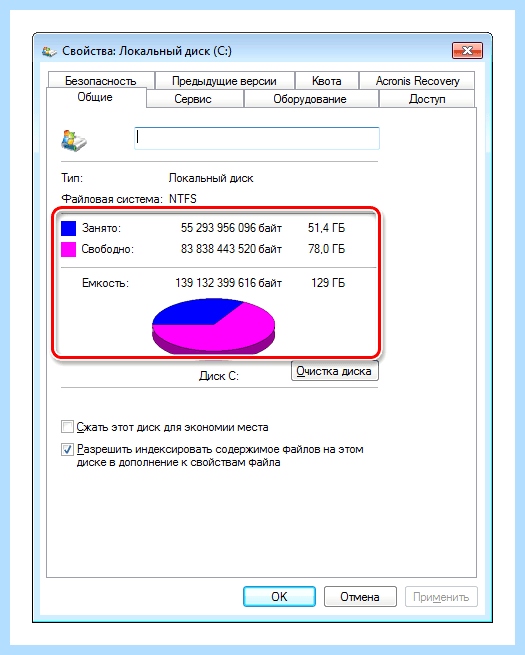
Task: Close the Свойства dialog window
Action: [x=467, y=51]
